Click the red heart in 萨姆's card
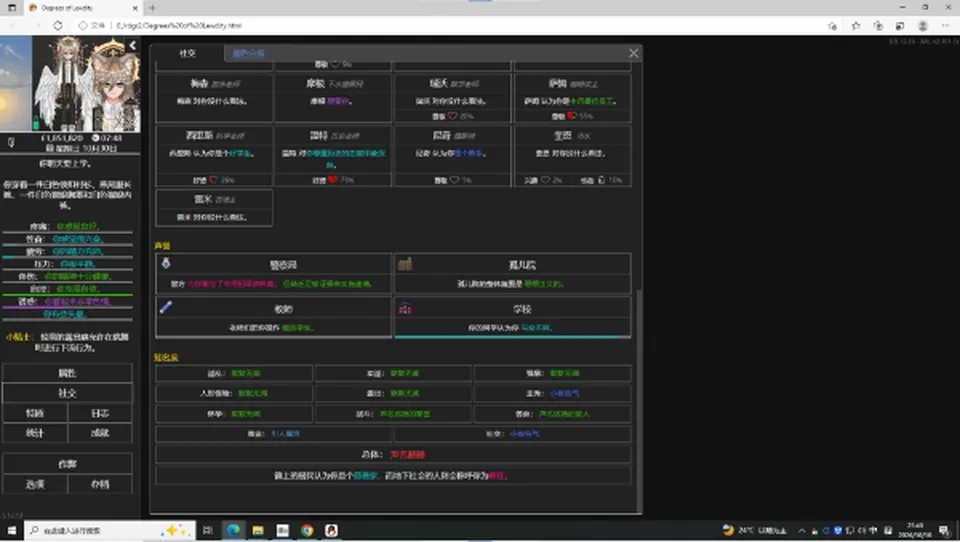Image resolution: width=960 pixels, height=542 pixels. (571, 116)
